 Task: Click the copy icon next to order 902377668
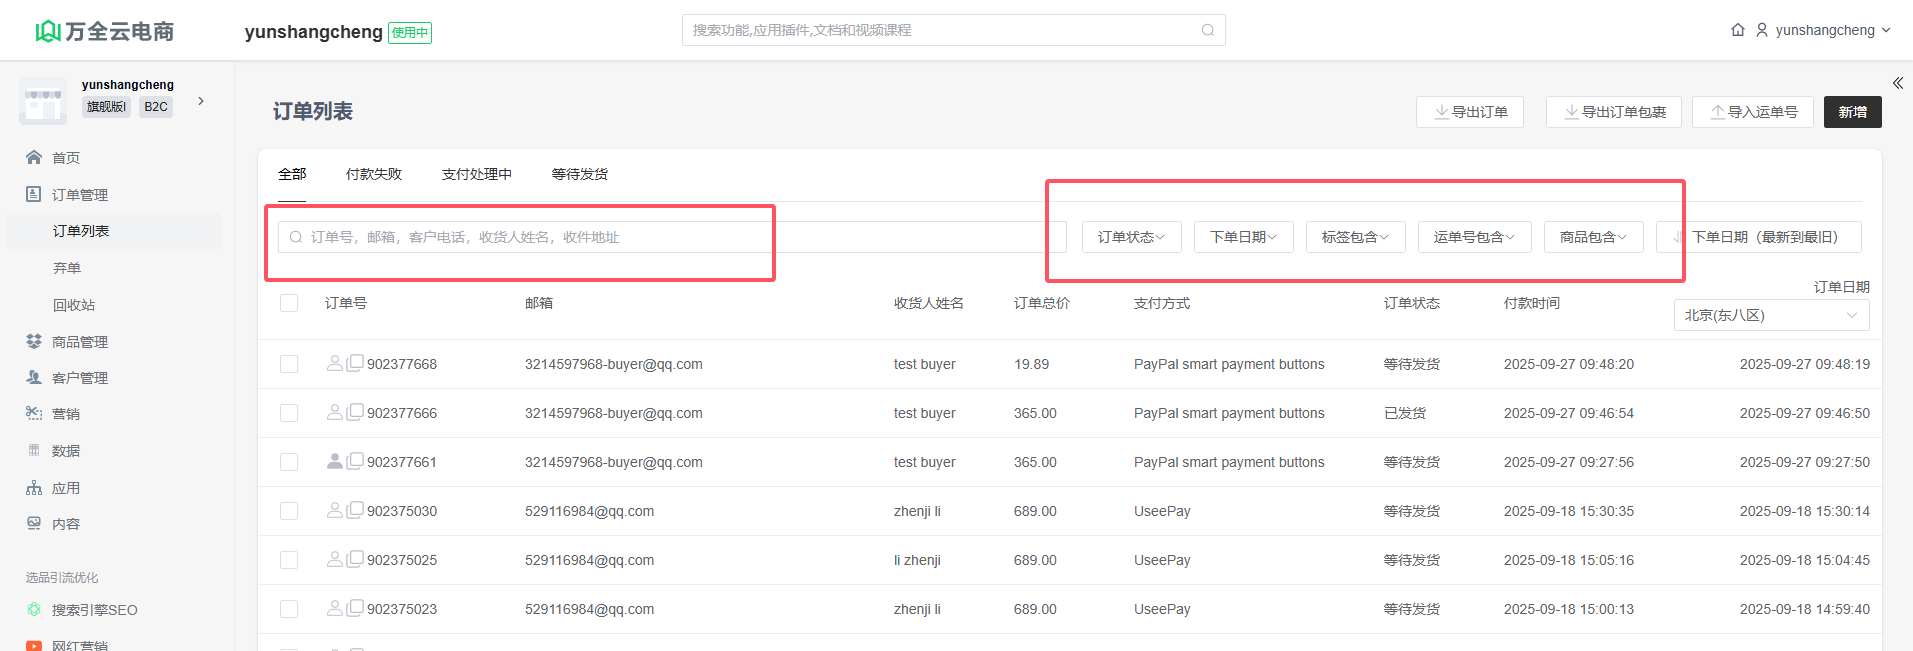pos(355,363)
